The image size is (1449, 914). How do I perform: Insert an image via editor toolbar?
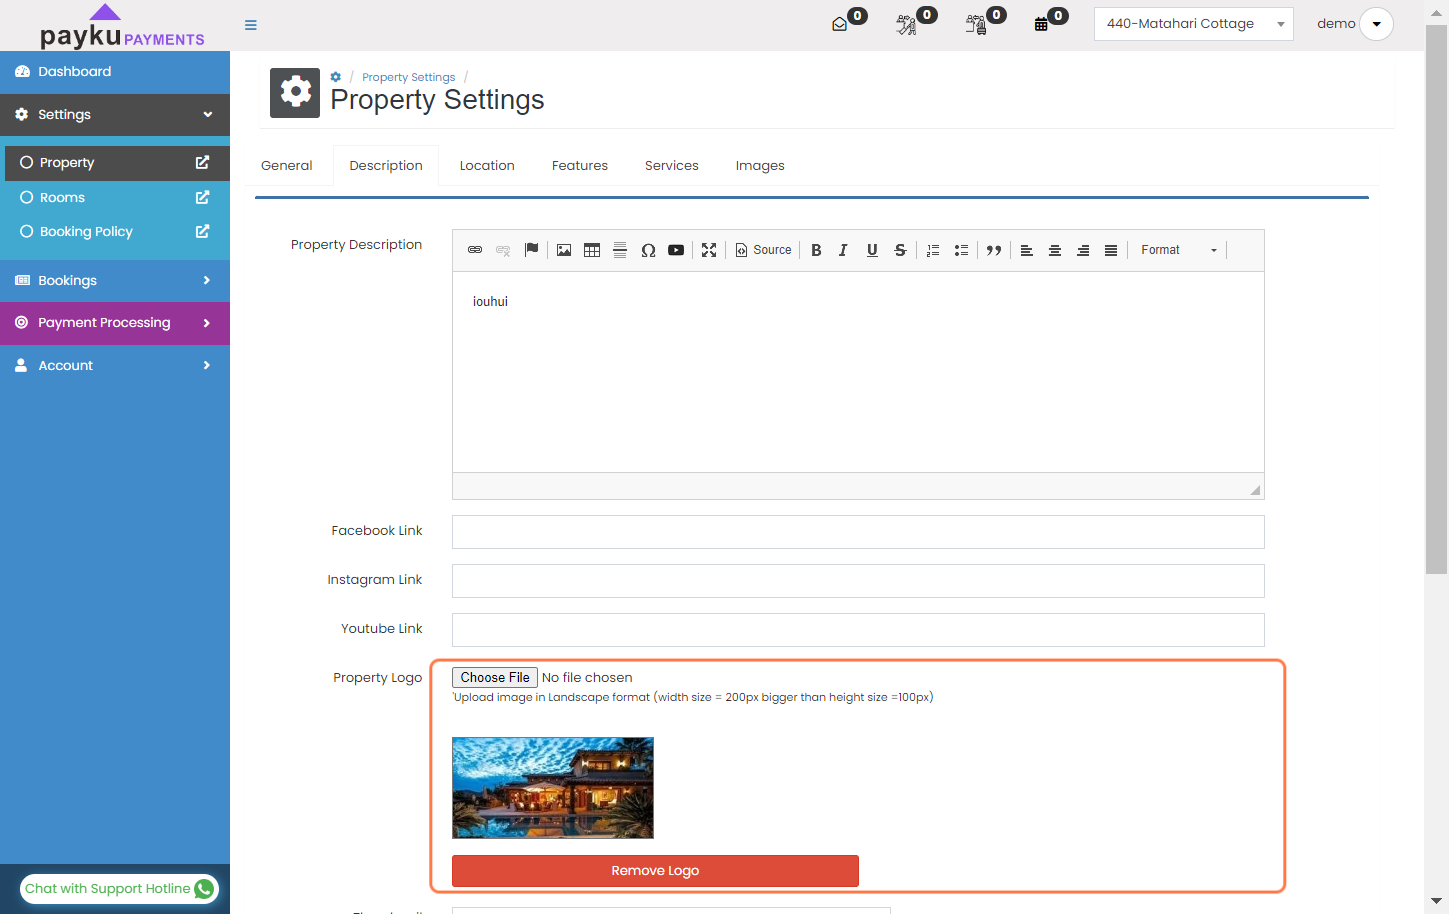pos(564,250)
